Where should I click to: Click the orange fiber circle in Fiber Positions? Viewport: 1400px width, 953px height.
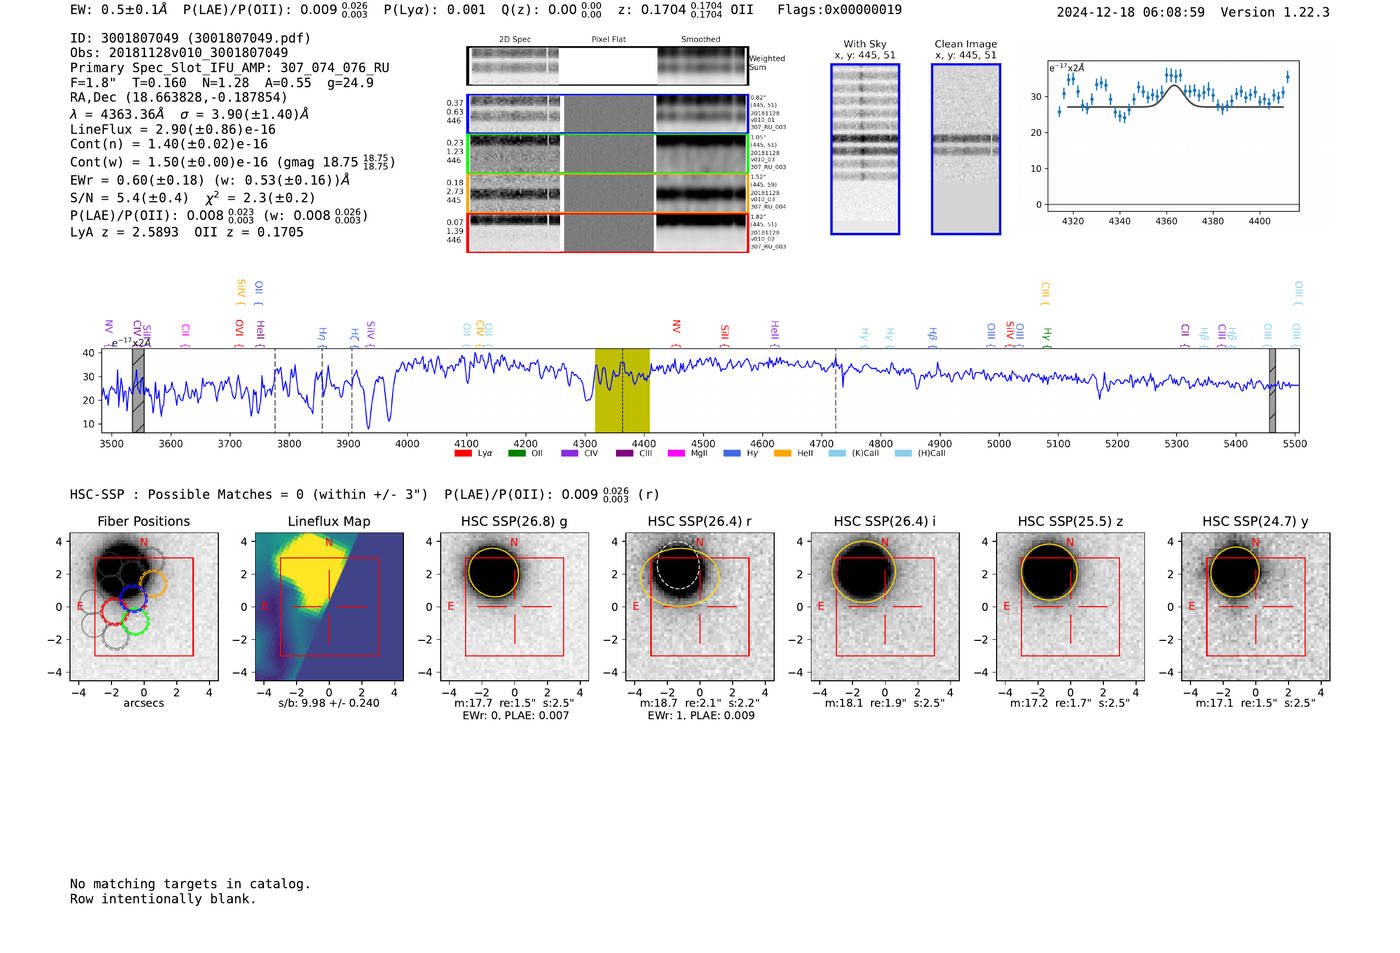coord(153,584)
